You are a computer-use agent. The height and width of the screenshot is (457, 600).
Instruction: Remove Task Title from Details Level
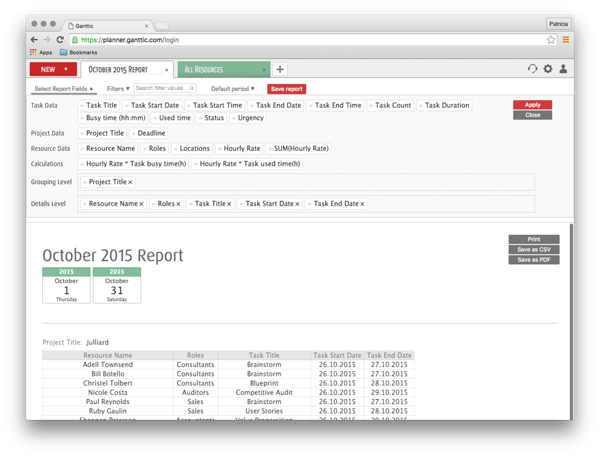point(229,204)
